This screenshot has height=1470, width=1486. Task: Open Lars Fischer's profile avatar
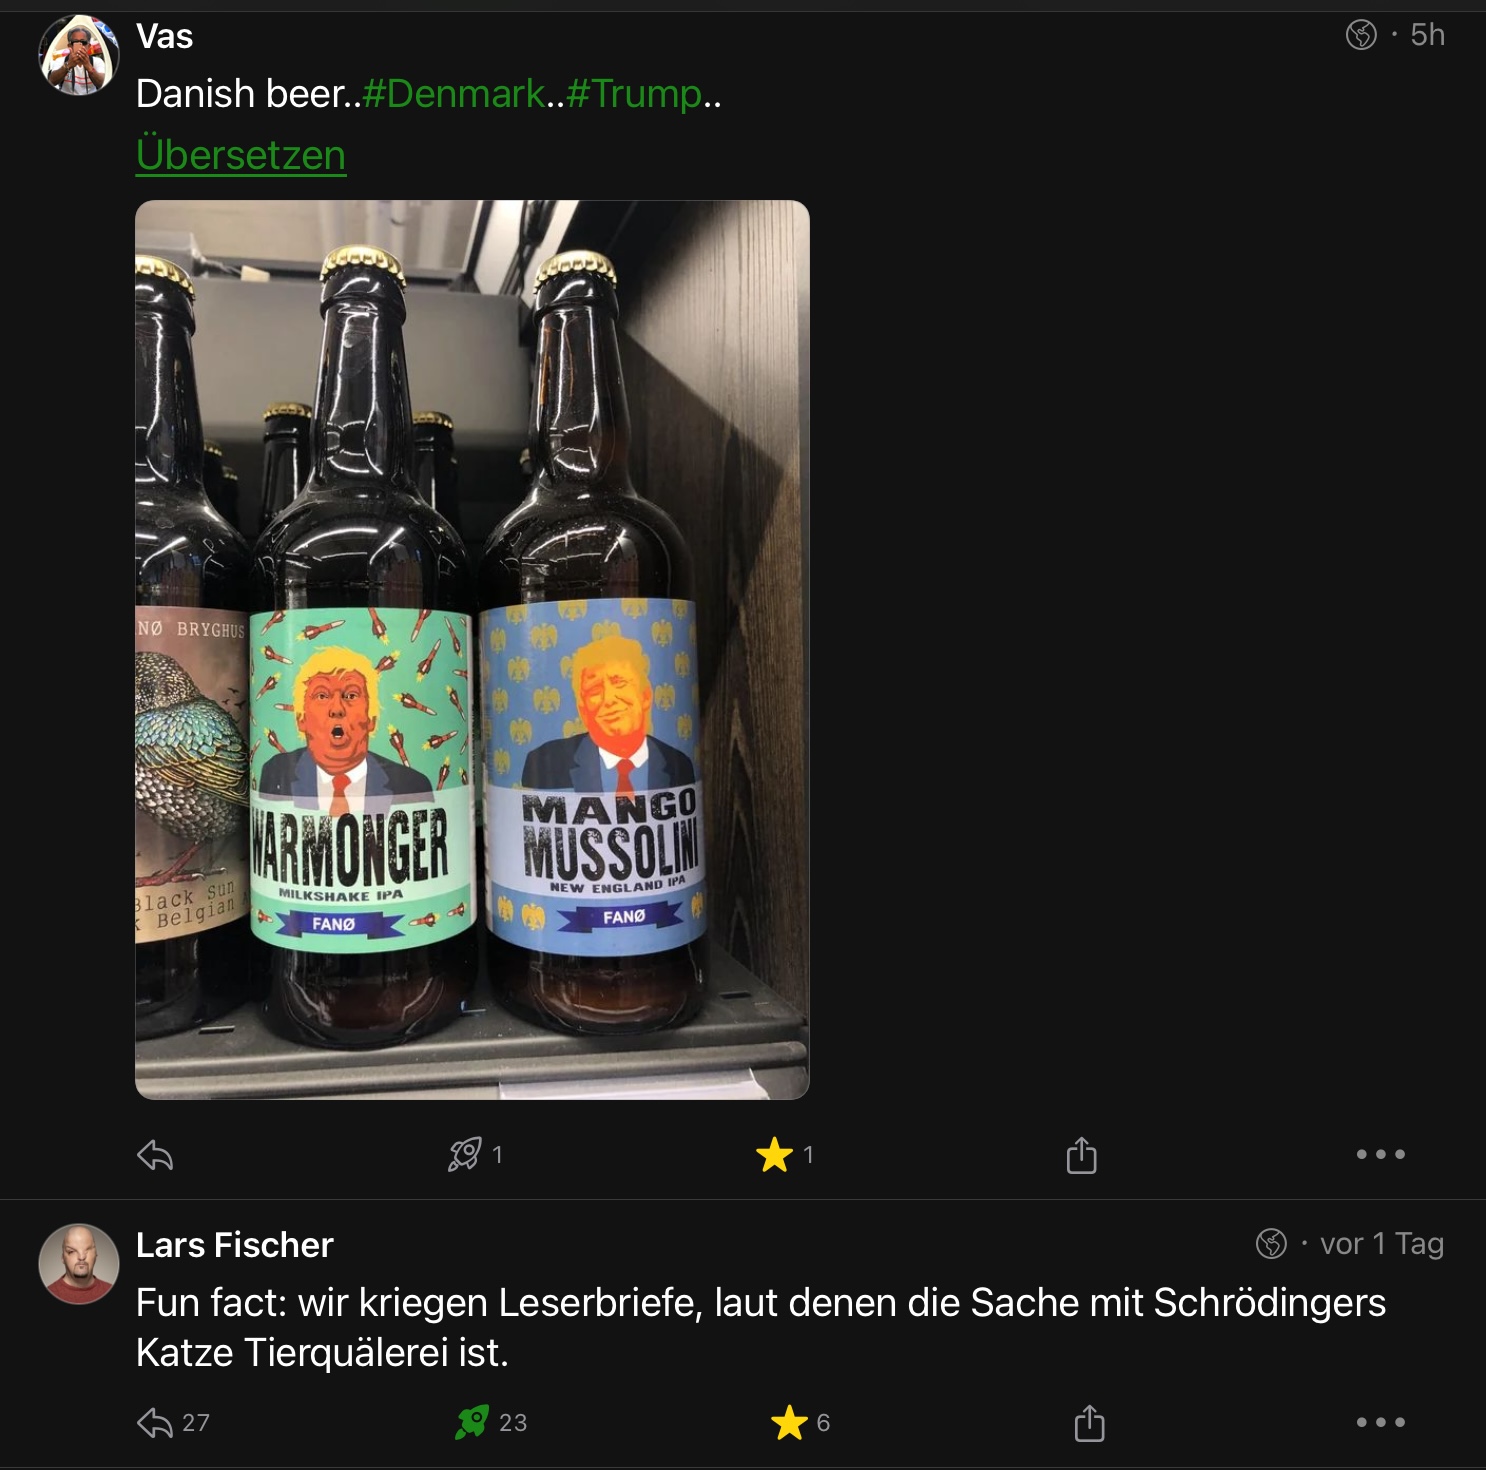pos(79,1264)
